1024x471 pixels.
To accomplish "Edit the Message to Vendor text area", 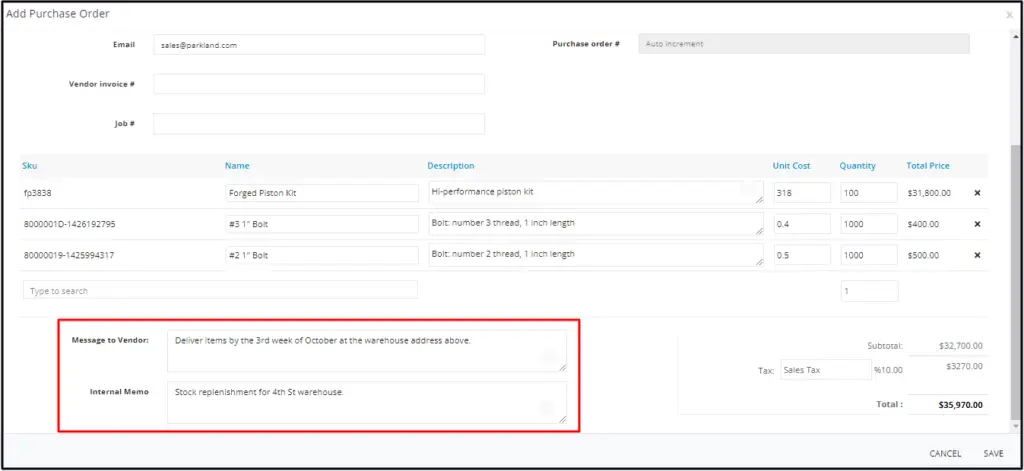I will click(367, 351).
